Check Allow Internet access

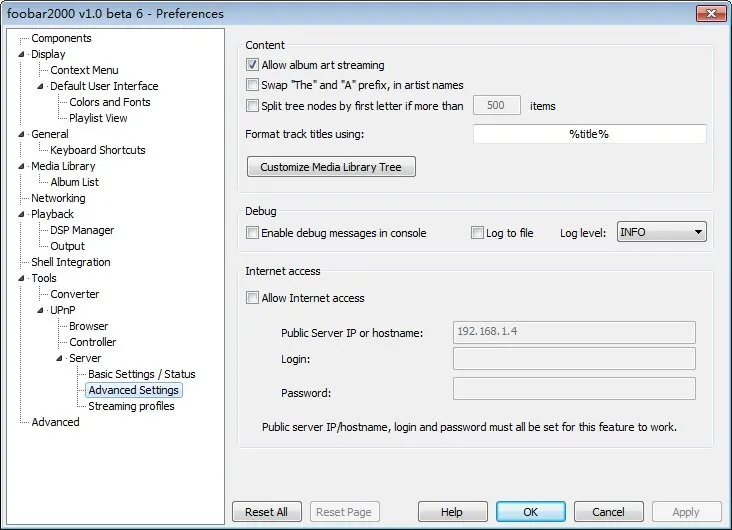pyautogui.click(x=252, y=297)
